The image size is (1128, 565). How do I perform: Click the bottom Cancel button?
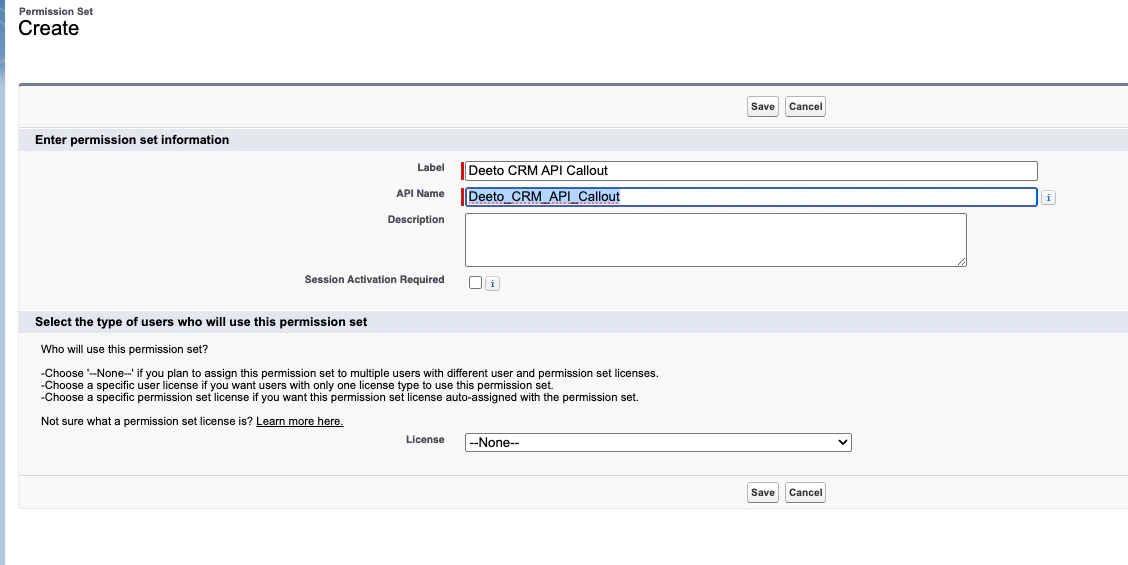(x=805, y=492)
